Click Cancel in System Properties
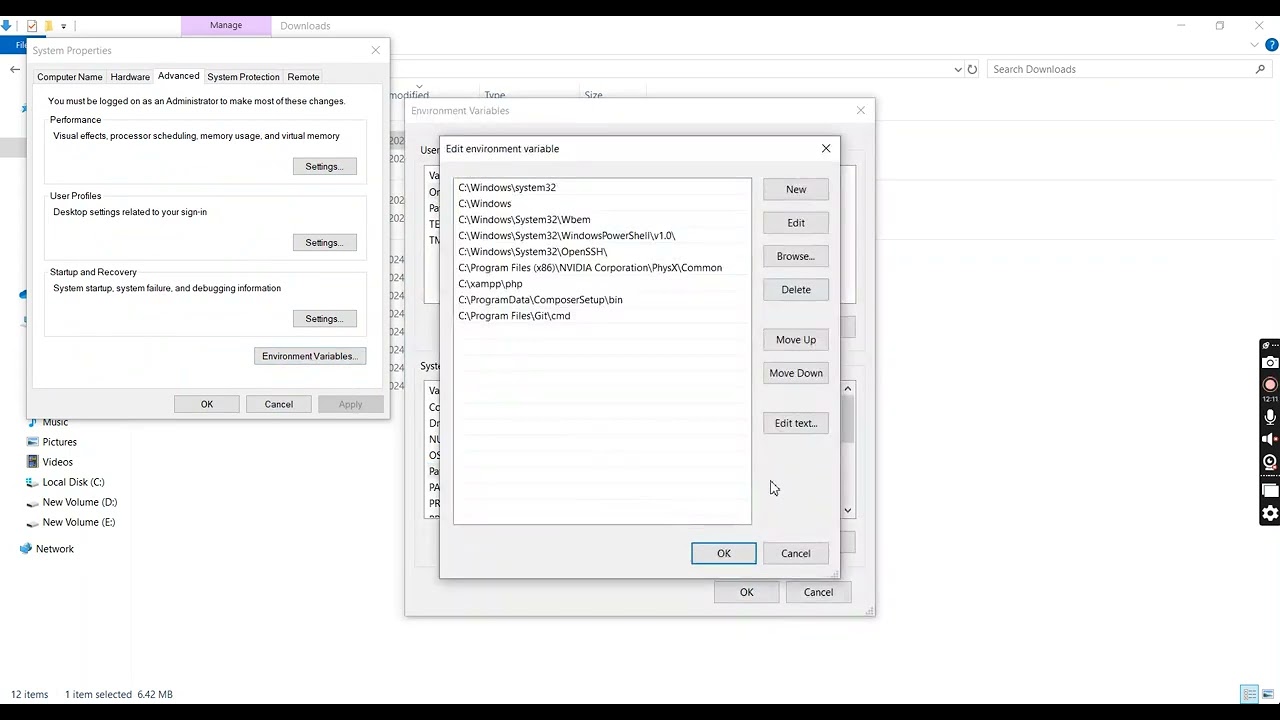1280x720 pixels. click(x=279, y=404)
